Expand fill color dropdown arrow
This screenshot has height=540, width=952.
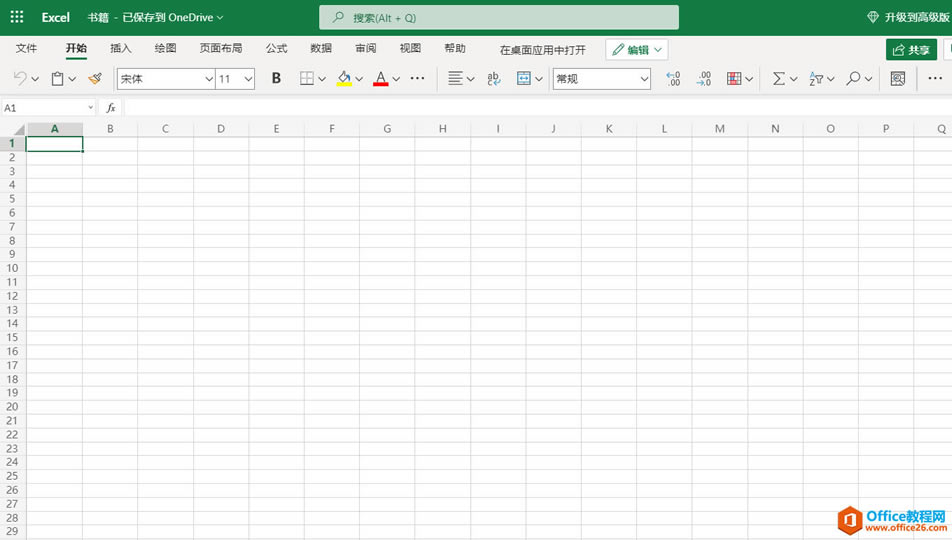pyautogui.click(x=359, y=79)
